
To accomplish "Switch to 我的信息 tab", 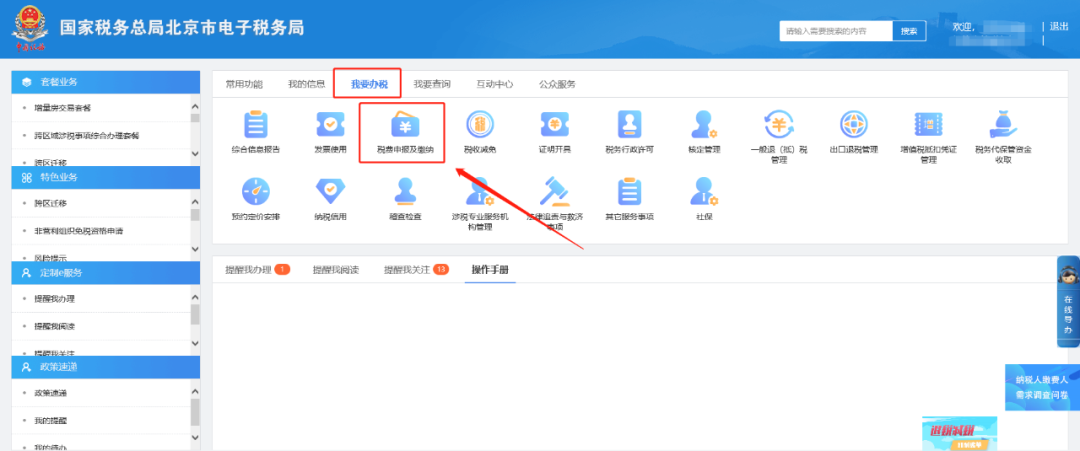I will point(307,84).
